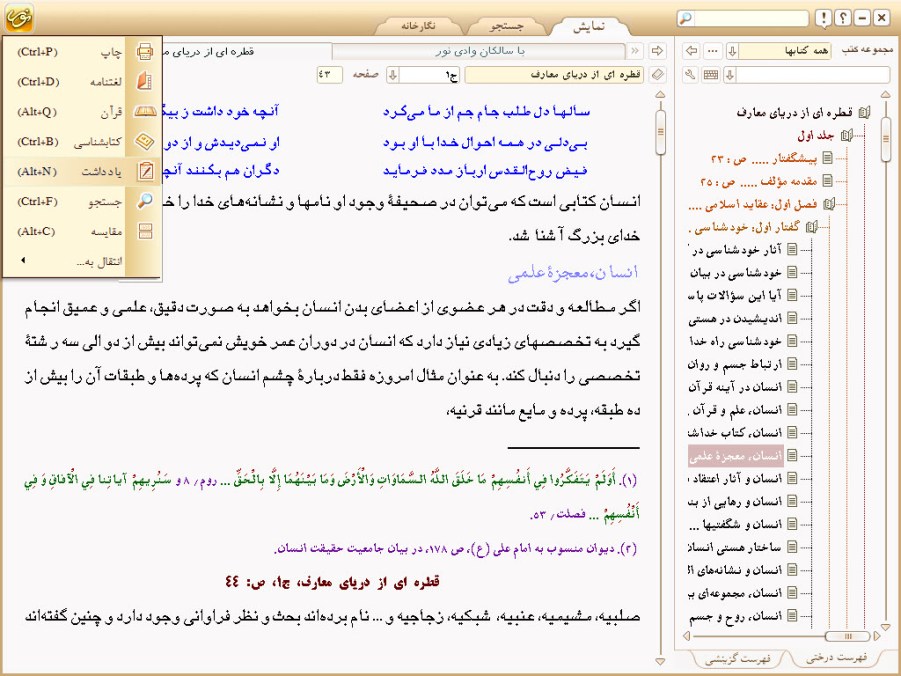The height and width of the screenshot is (676, 901).
Task: Select the printer icon for چاپ (Ctrl+P)
Action: 145,52
